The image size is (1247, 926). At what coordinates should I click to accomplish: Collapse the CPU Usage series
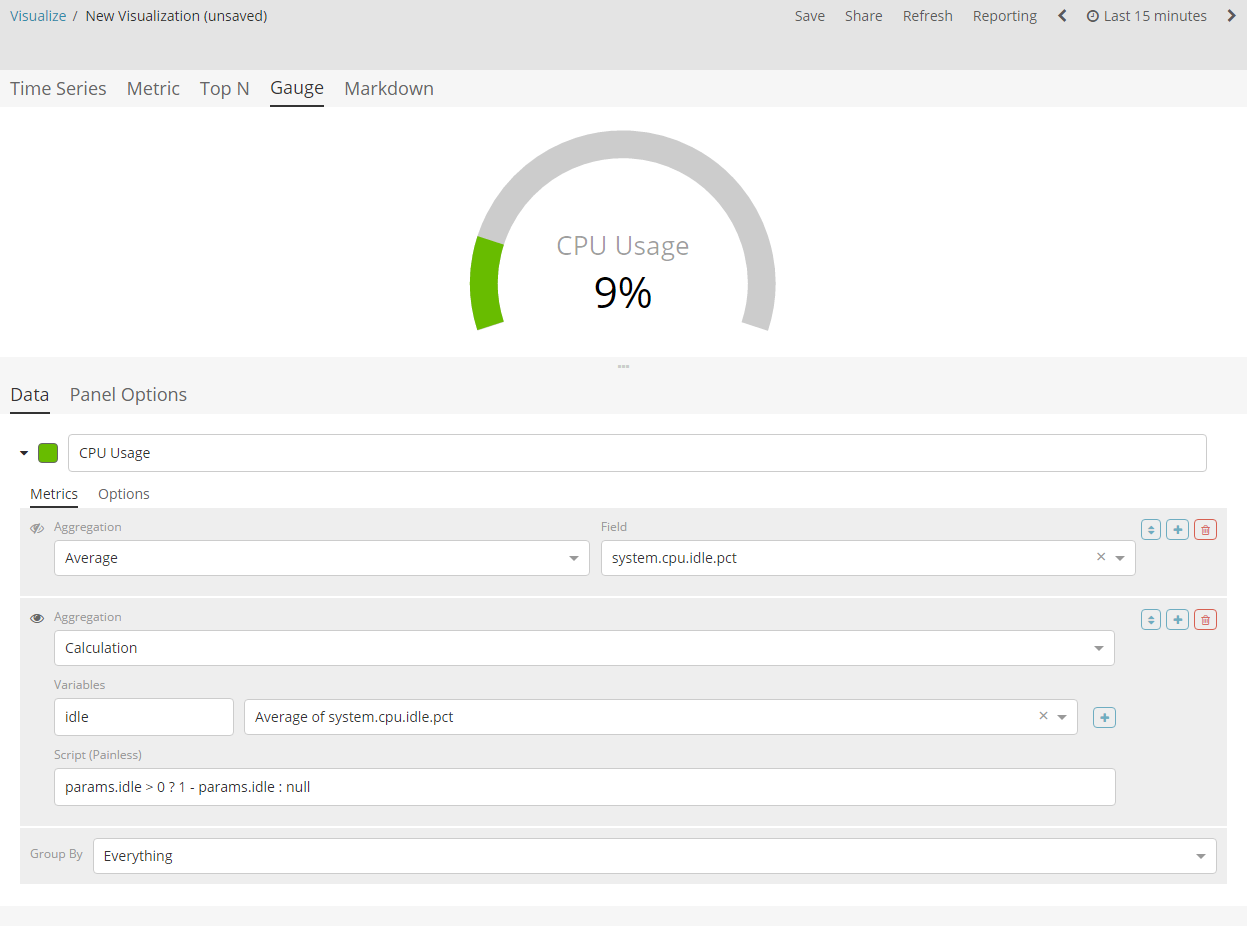click(x=24, y=453)
